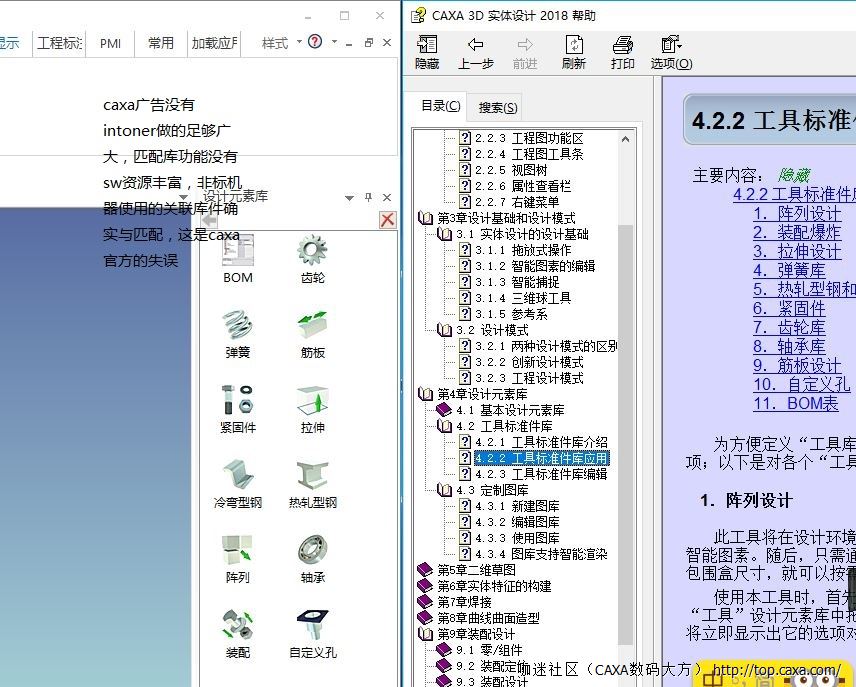
Task: Collapse the 3.2 设计模式 node
Action: (x=444, y=330)
